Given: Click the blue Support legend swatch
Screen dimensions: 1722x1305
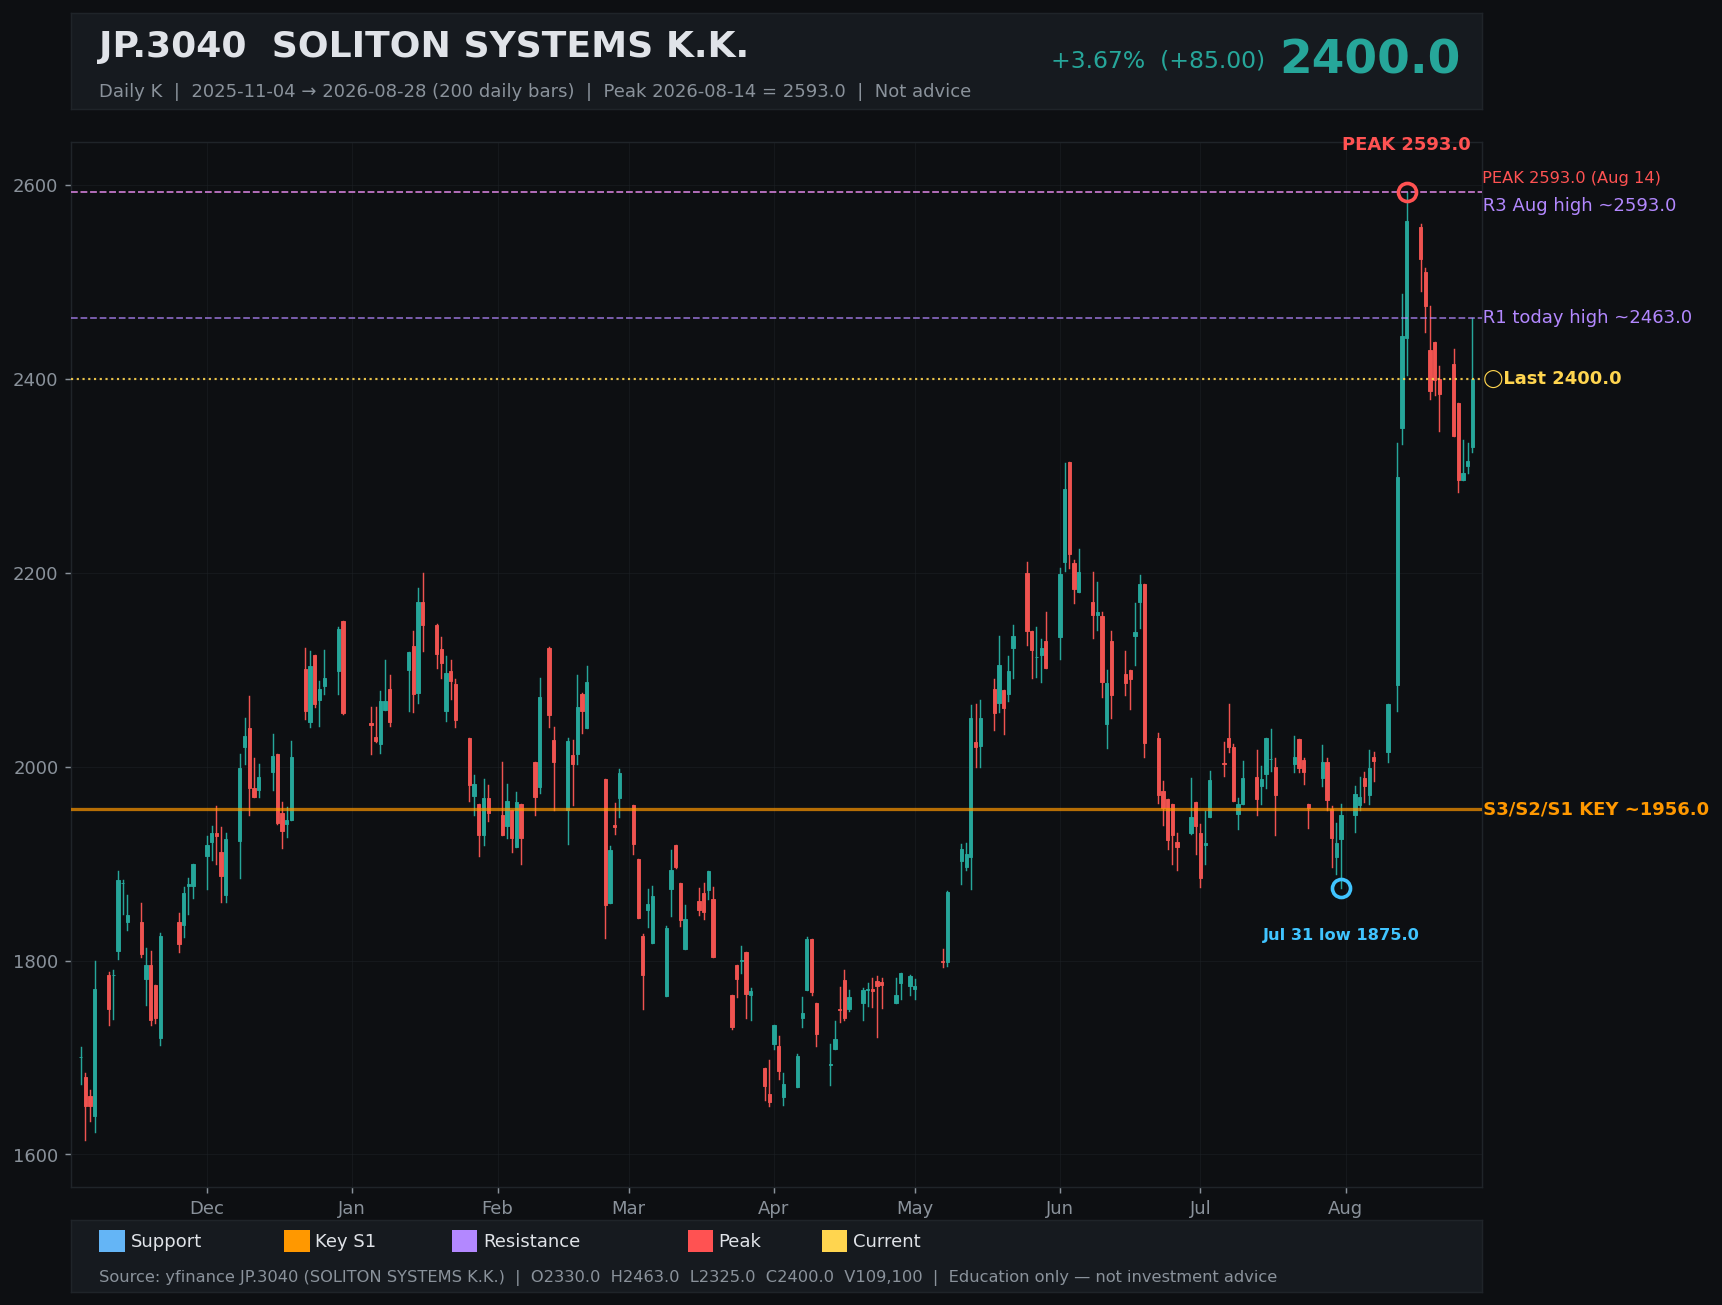Looking at the screenshot, I should [x=112, y=1241].
